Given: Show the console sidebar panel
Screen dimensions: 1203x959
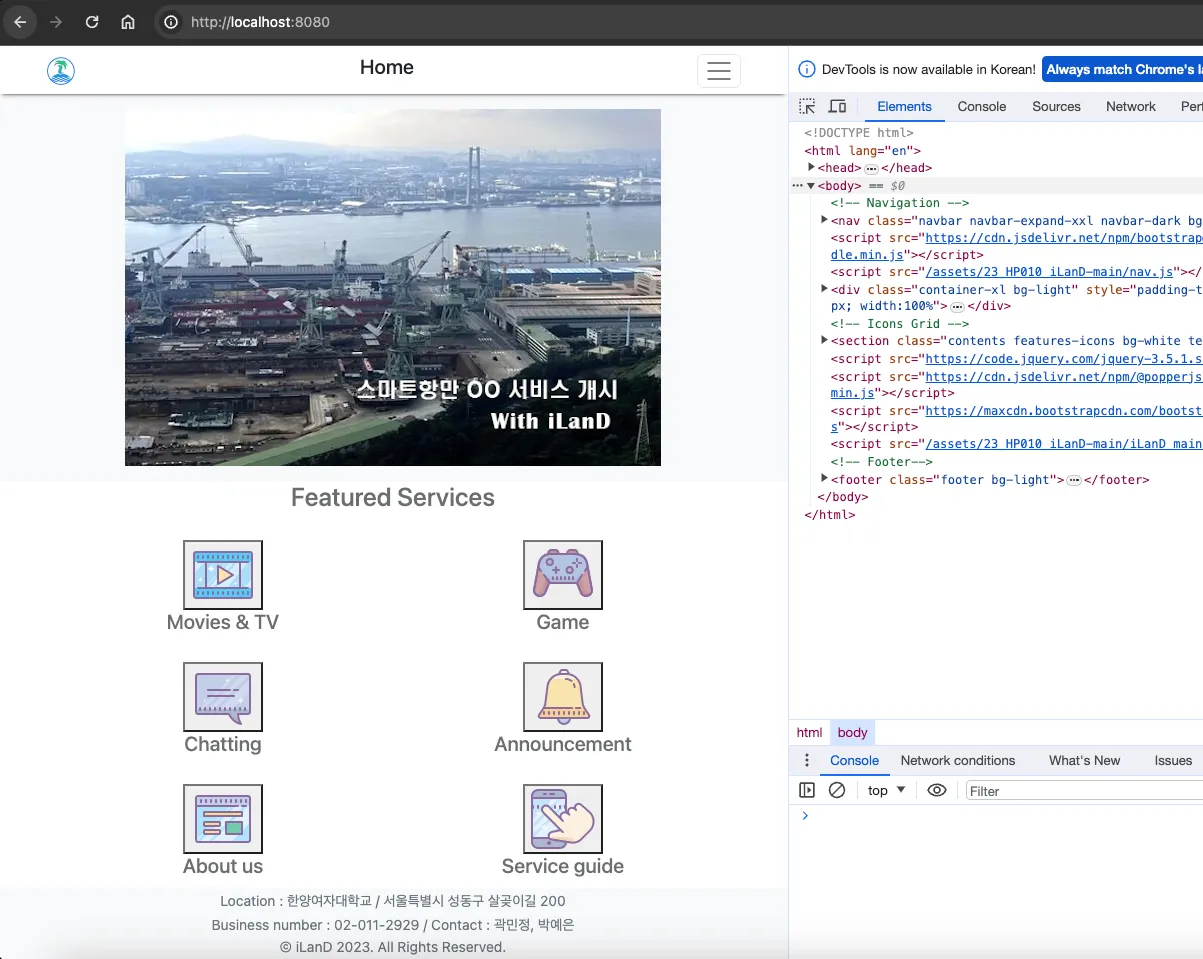Looking at the screenshot, I should [x=807, y=790].
